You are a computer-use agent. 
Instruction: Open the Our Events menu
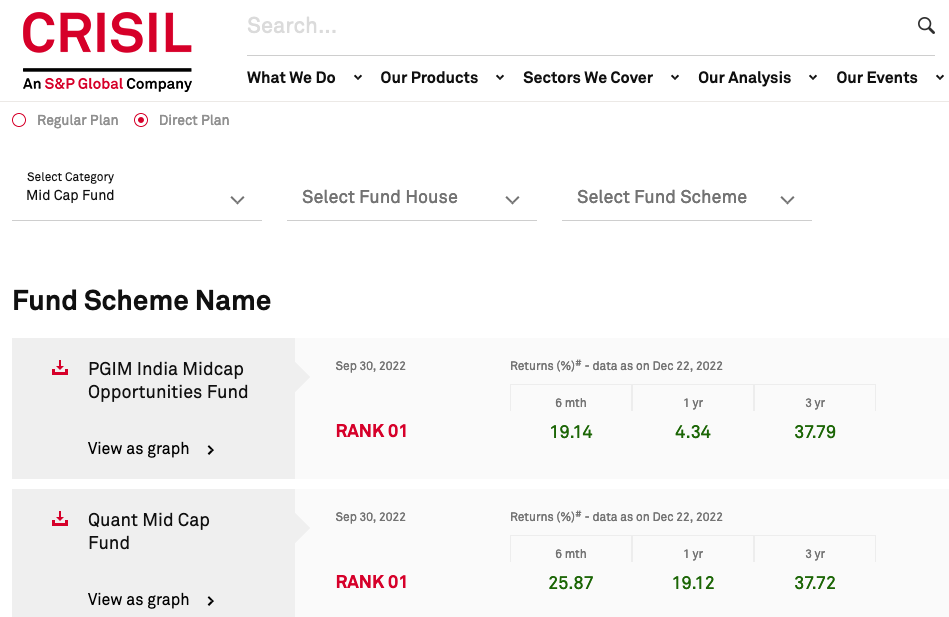(876, 78)
